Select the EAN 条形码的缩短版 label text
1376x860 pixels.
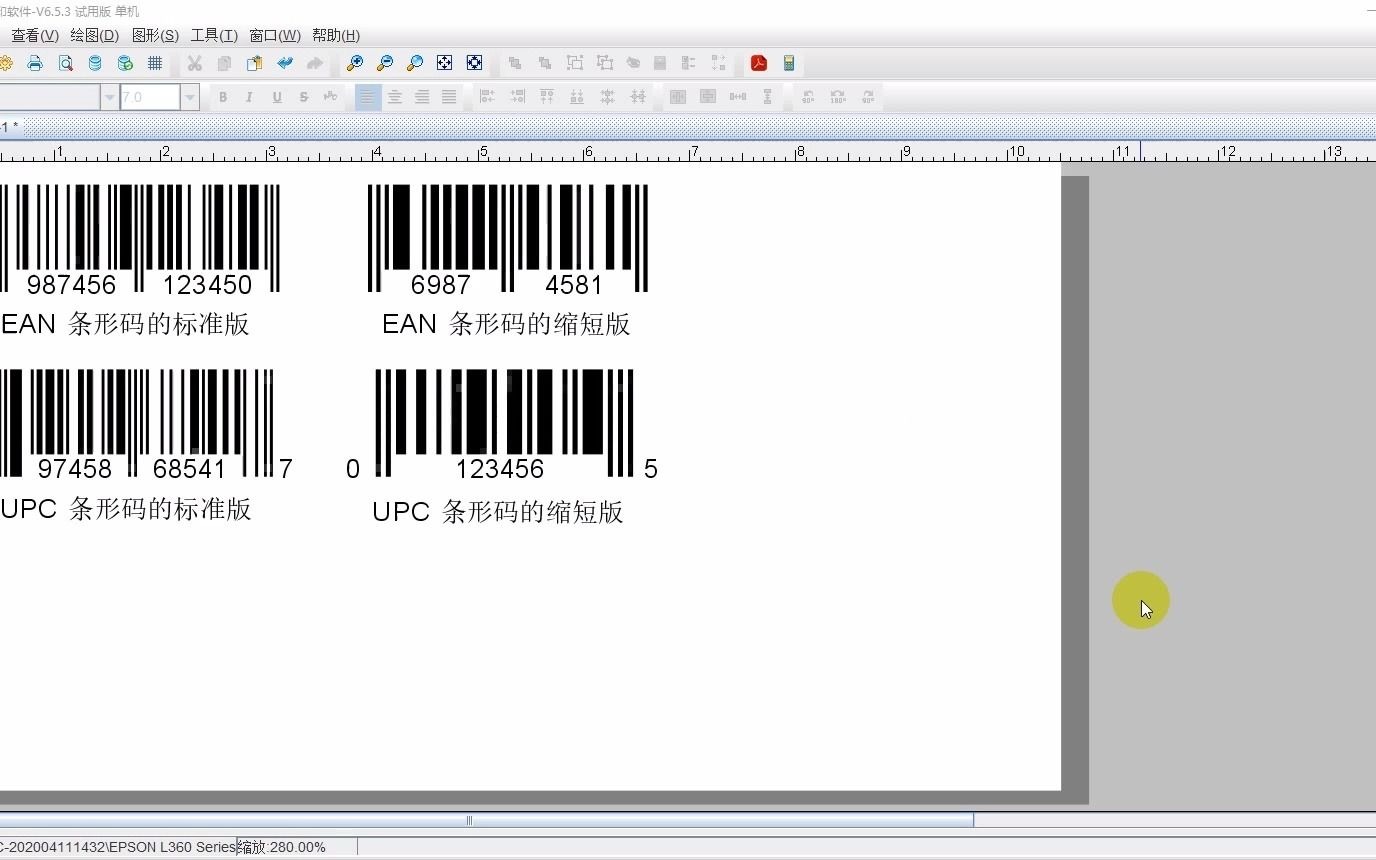[x=506, y=324]
